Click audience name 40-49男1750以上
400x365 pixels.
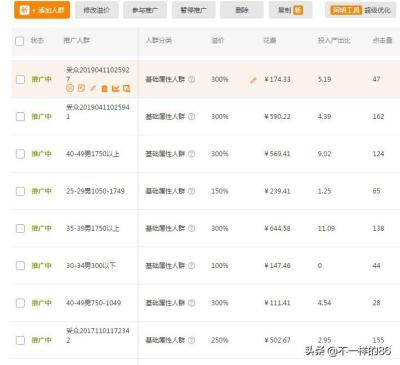coord(93,154)
